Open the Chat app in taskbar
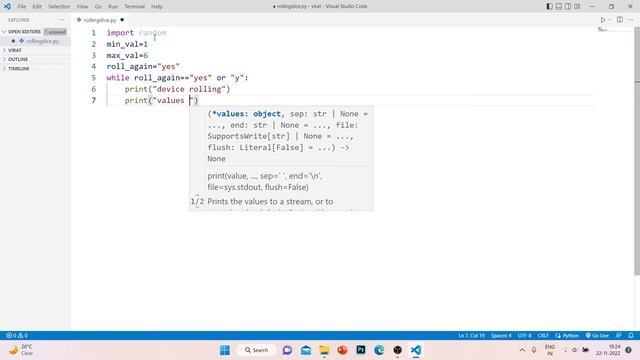The height and width of the screenshot is (360, 640). point(287,350)
